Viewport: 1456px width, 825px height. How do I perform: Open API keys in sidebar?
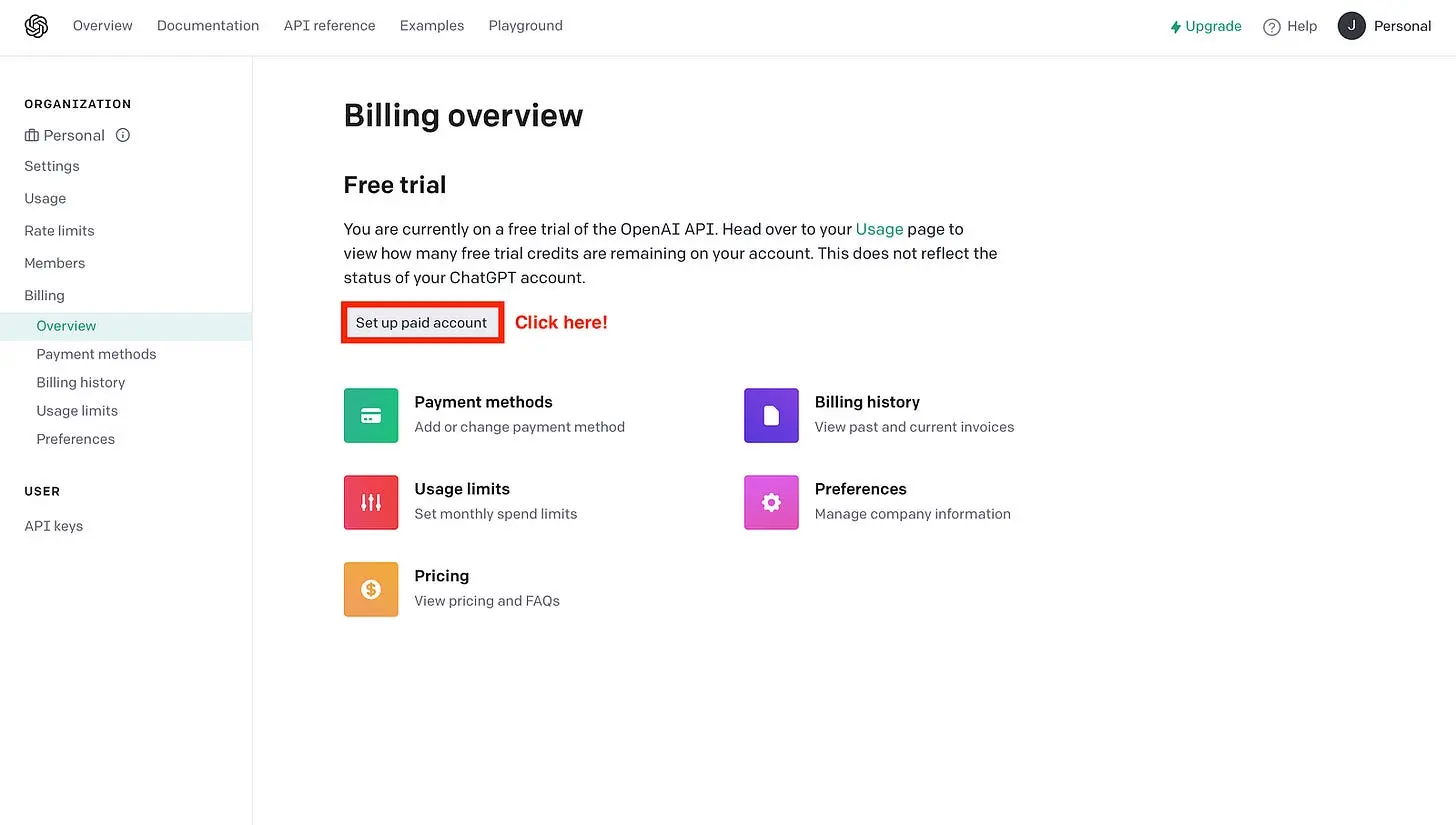click(54, 526)
